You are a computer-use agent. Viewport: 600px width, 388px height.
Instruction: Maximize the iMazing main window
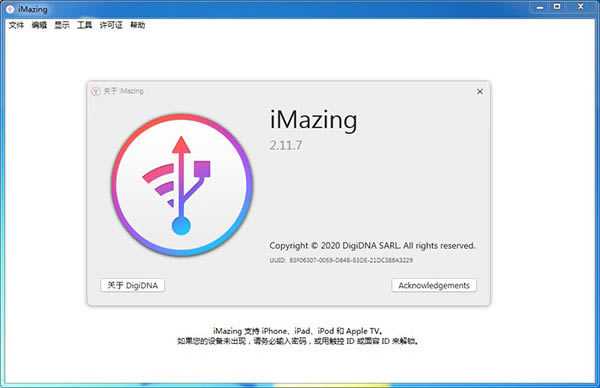click(557, 7)
